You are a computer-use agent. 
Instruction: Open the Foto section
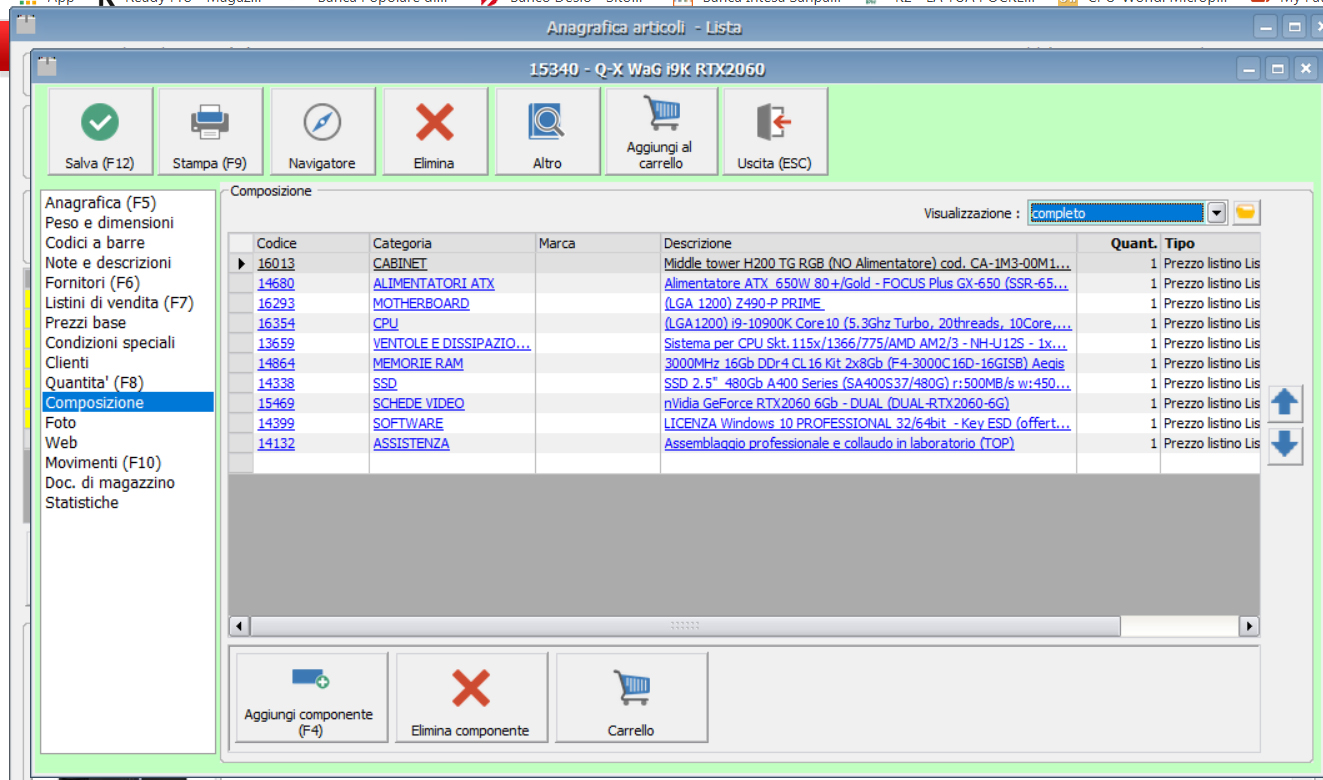click(x=60, y=423)
